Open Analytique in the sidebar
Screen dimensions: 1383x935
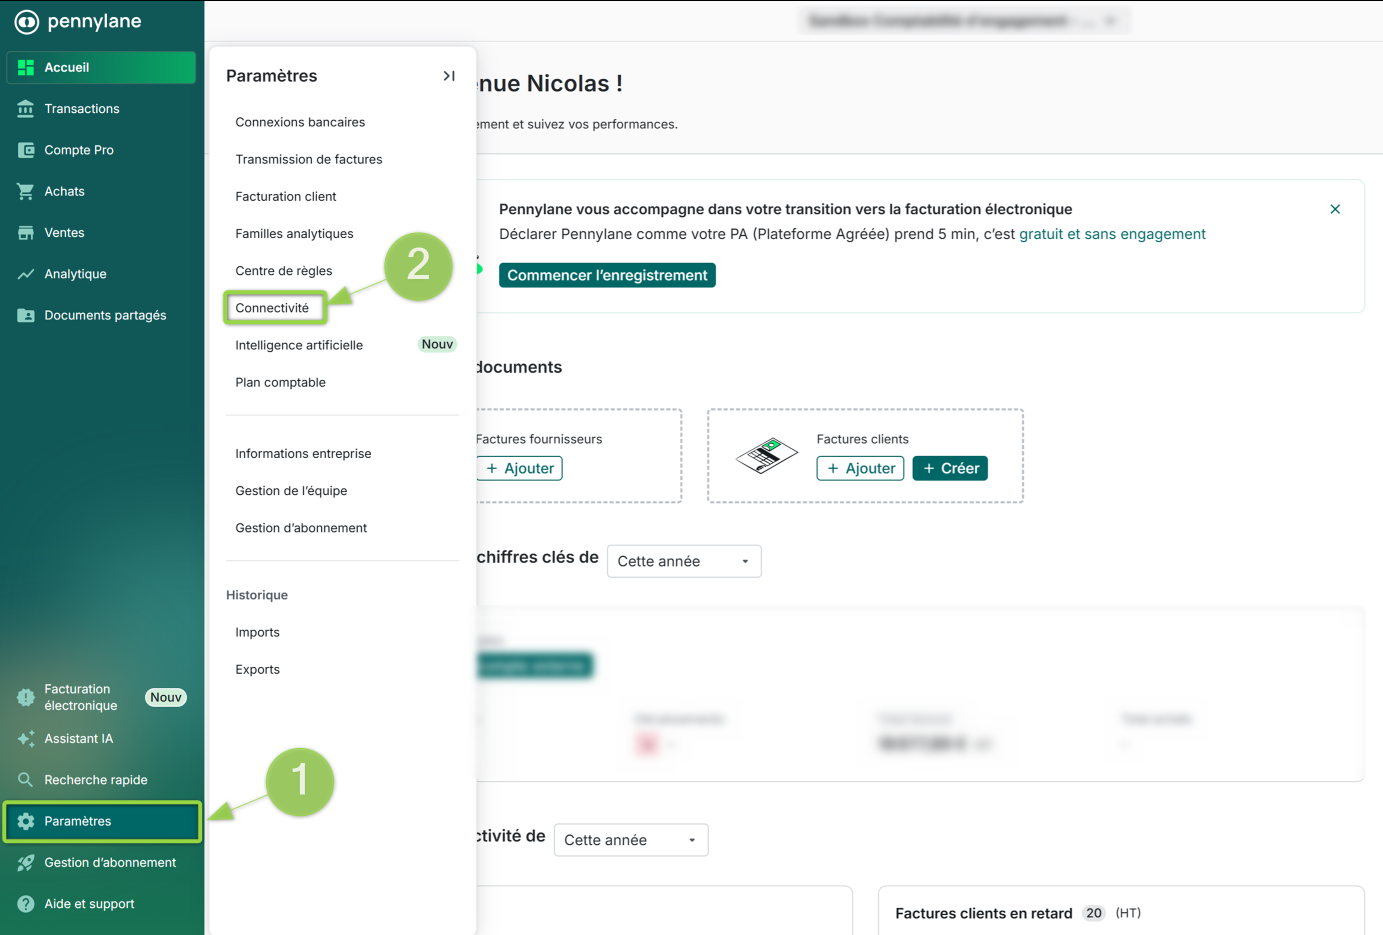coord(101,274)
